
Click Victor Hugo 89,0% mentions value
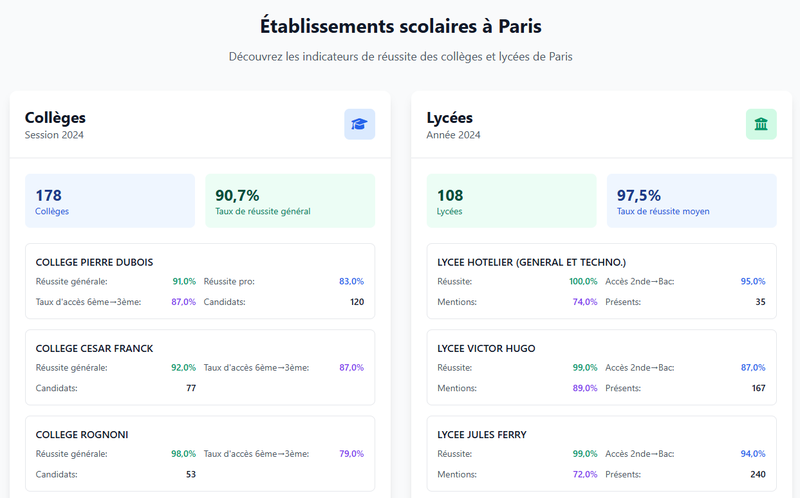[x=585, y=388]
